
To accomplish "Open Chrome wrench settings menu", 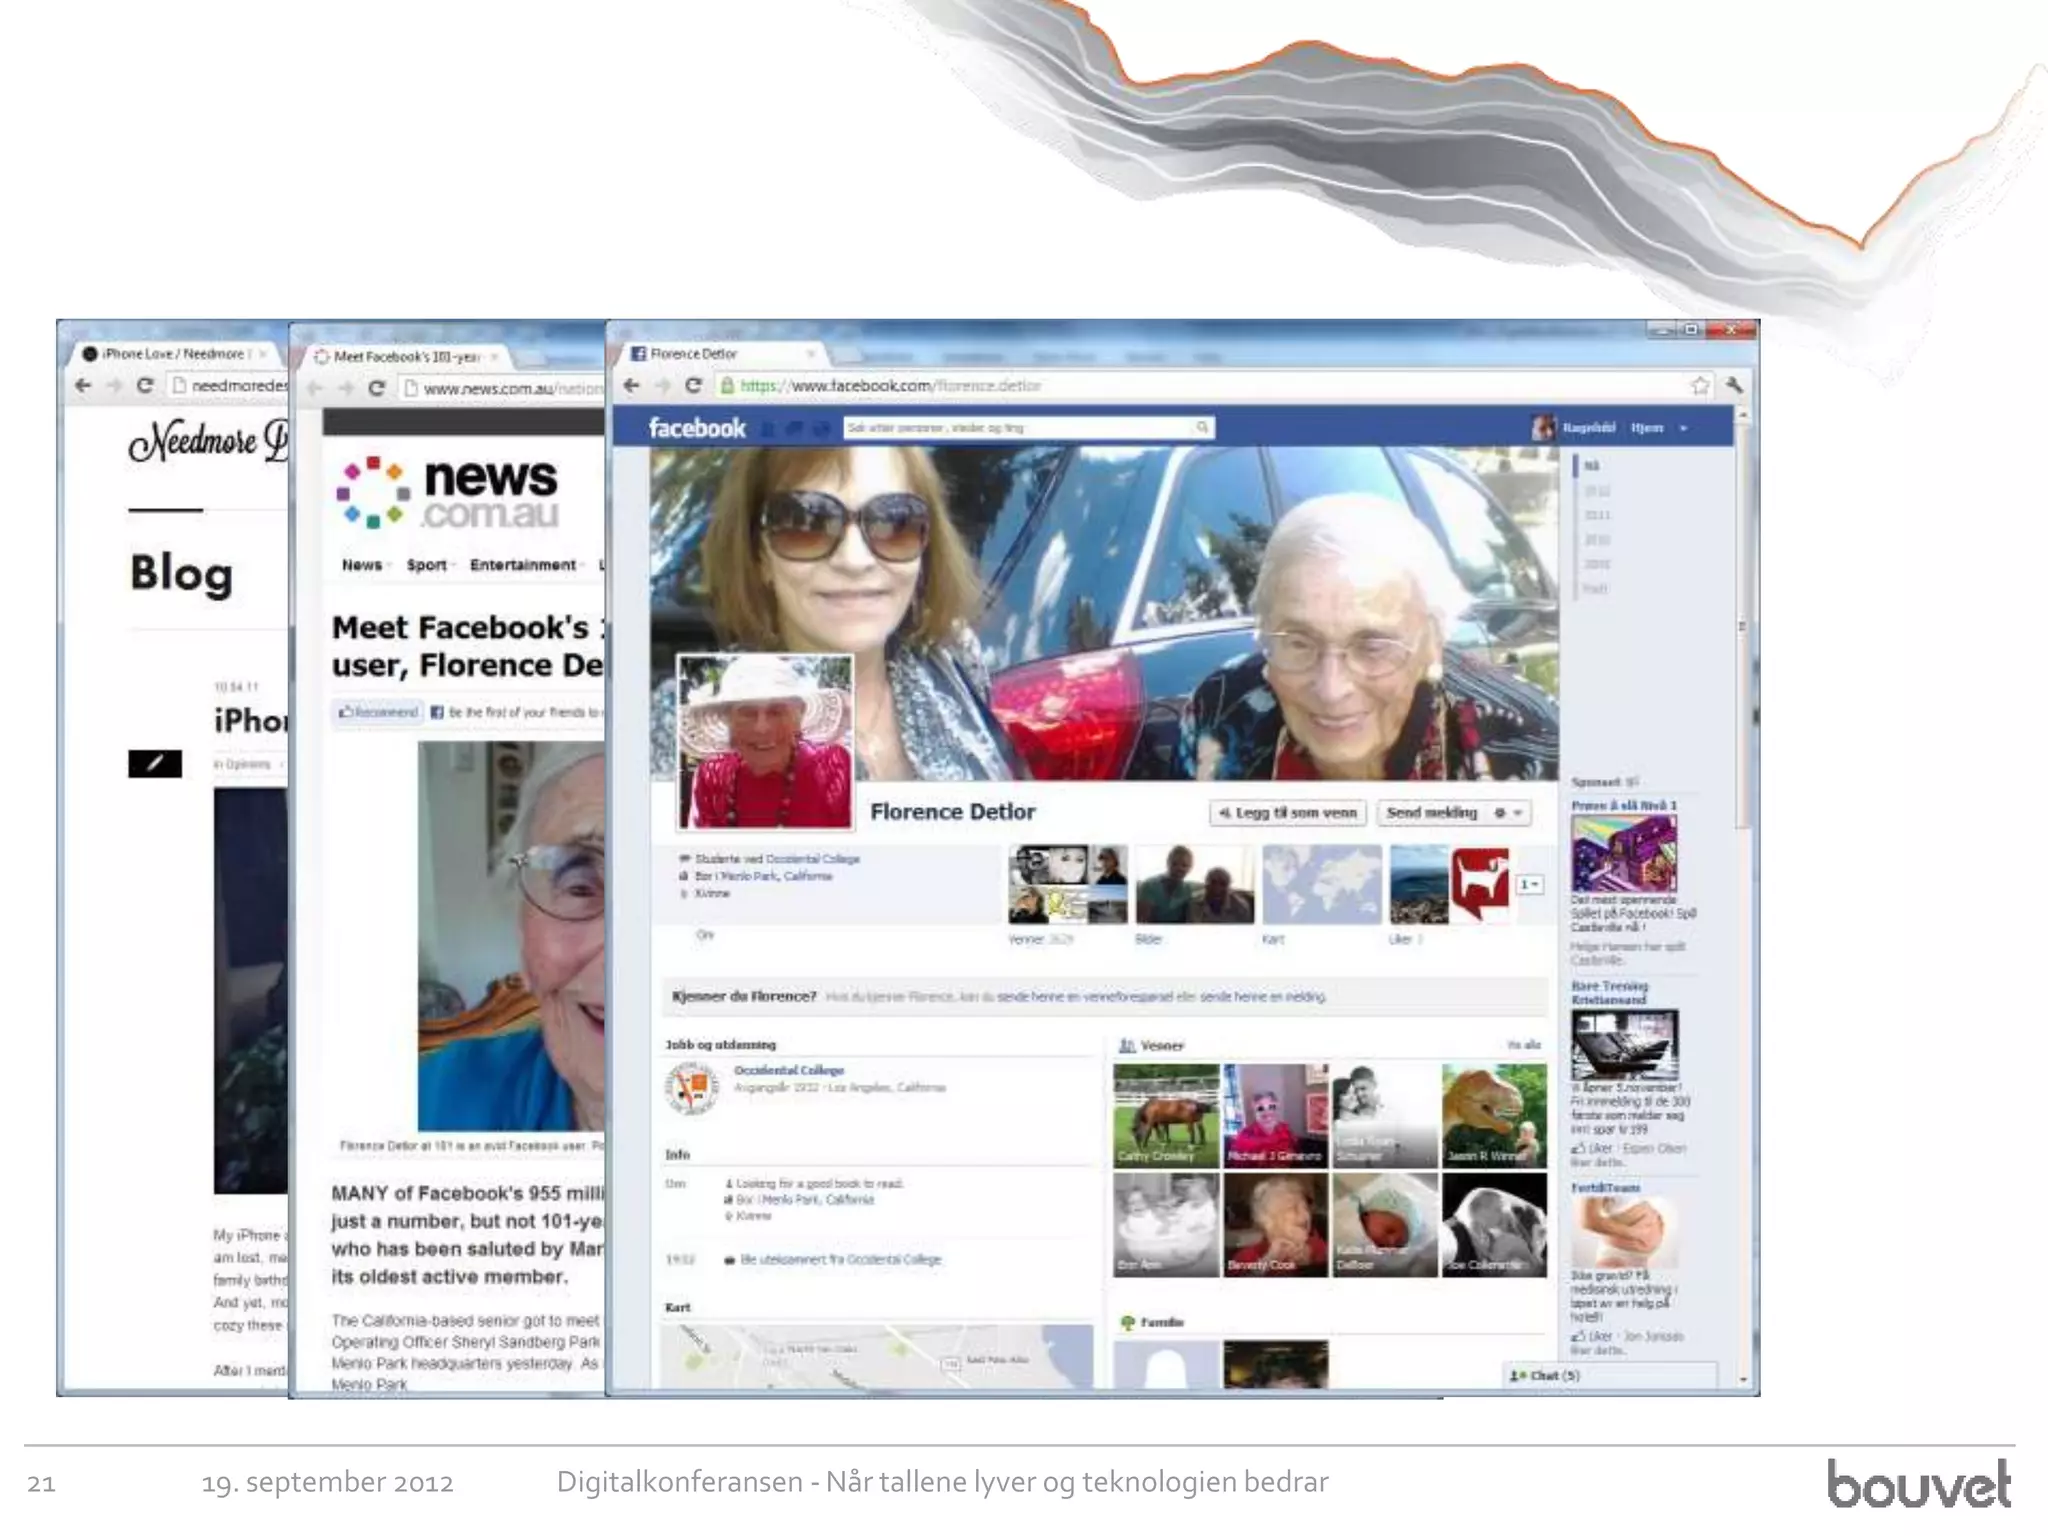I will 1734,385.
